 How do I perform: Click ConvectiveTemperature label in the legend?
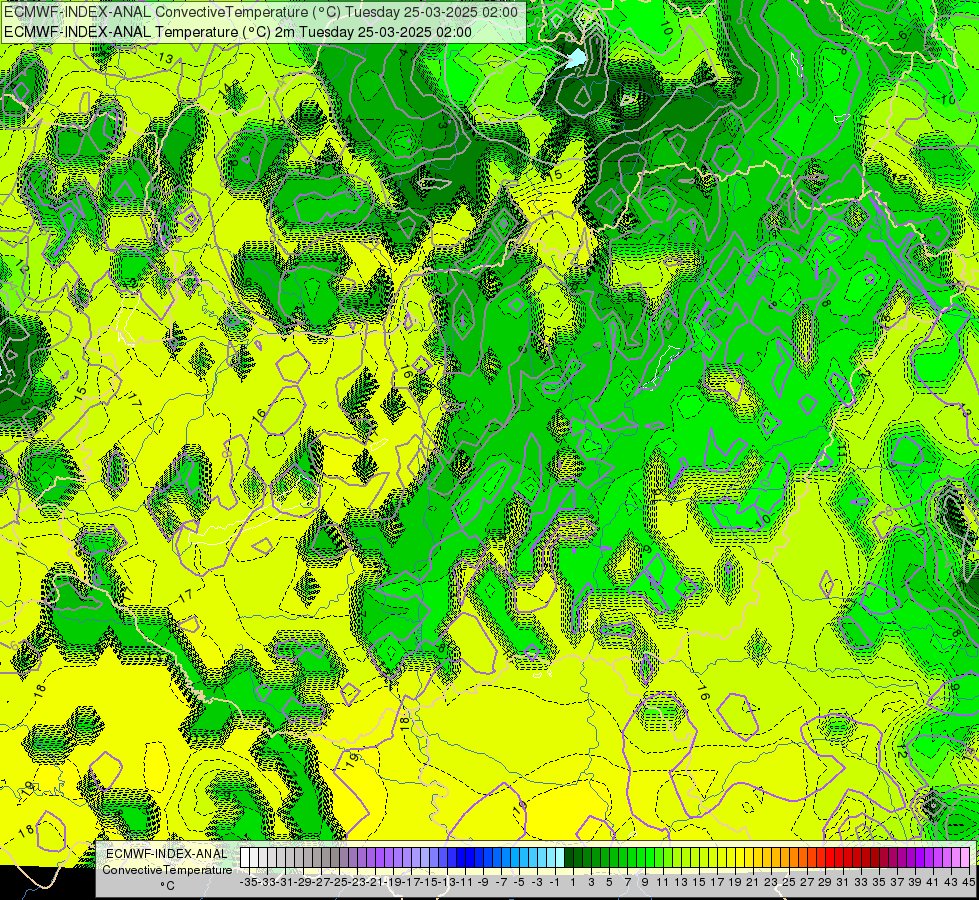167,869
